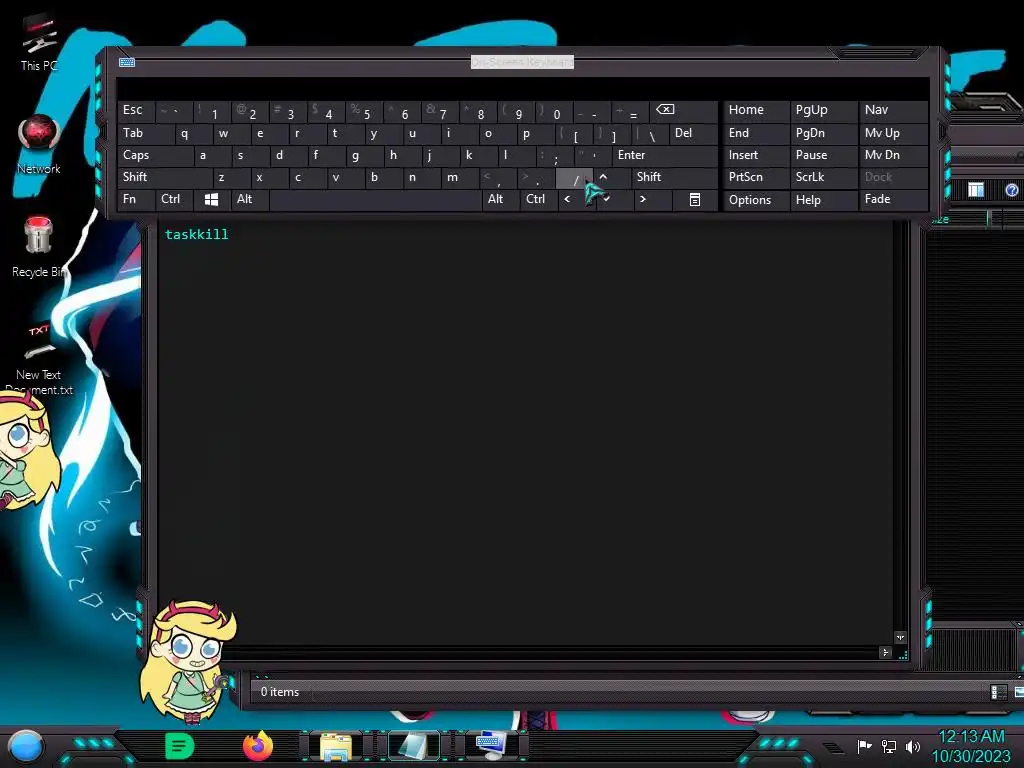Tap the Windows logo key on the keyboard

(x=211, y=200)
